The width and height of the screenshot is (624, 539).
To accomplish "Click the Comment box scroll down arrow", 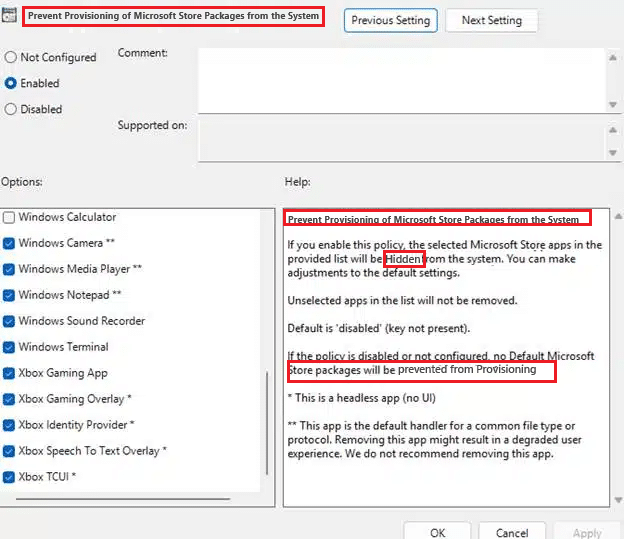I will click(613, 105).
